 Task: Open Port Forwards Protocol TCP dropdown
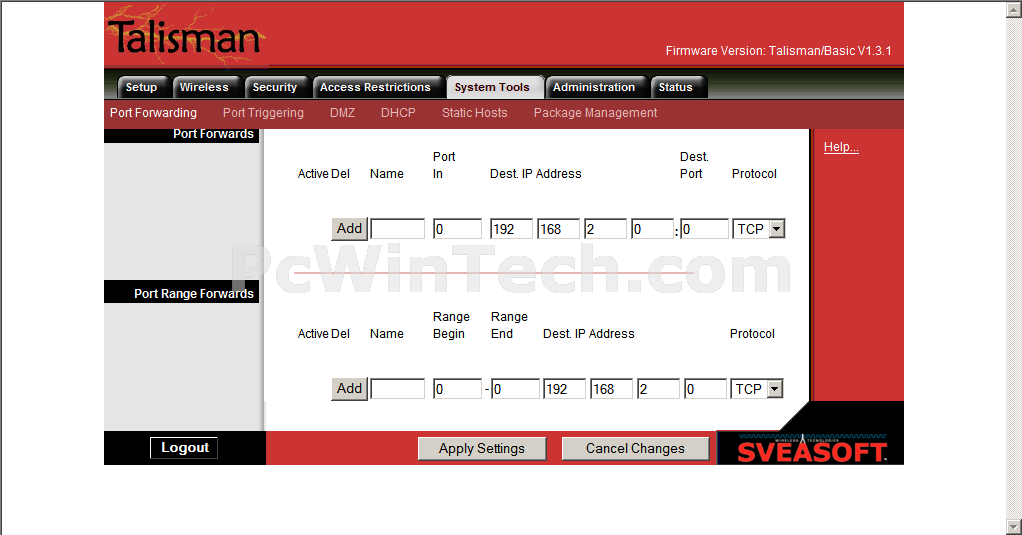[759, 229]
